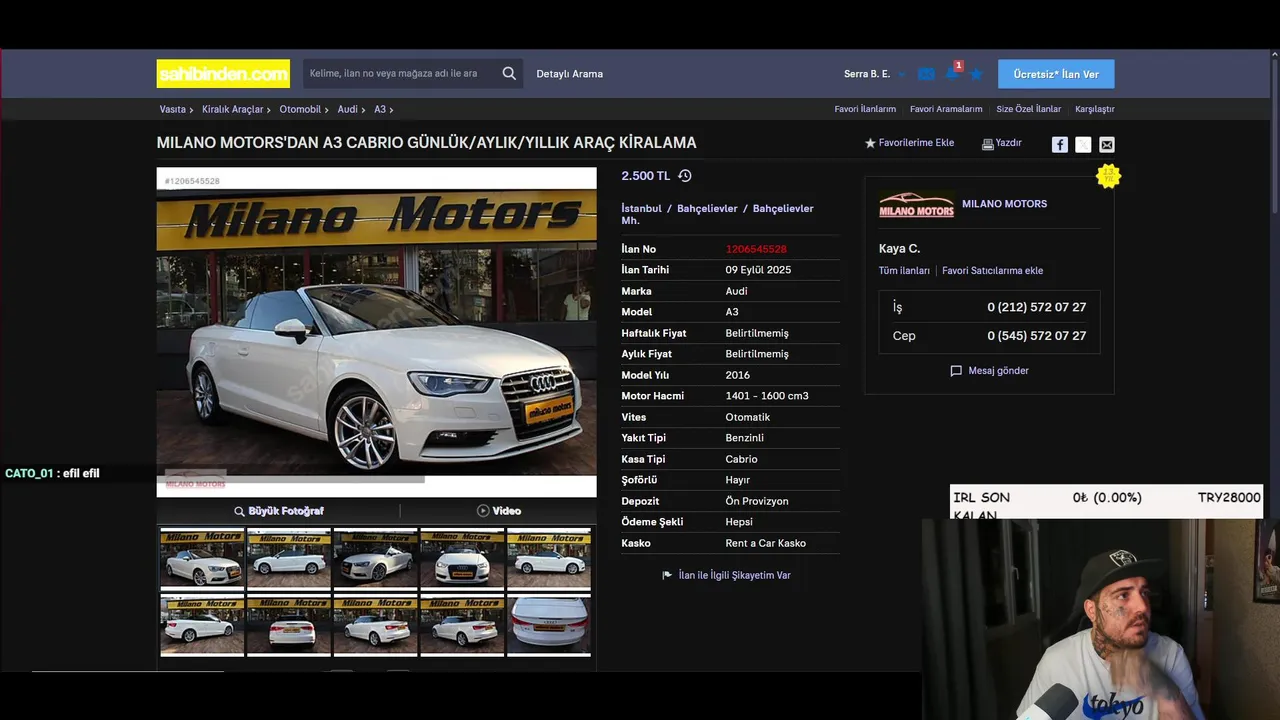The height and width of the screenshot is (720, 1280).
Task: Open Size Özel İlanlar
Action: 1029,109
